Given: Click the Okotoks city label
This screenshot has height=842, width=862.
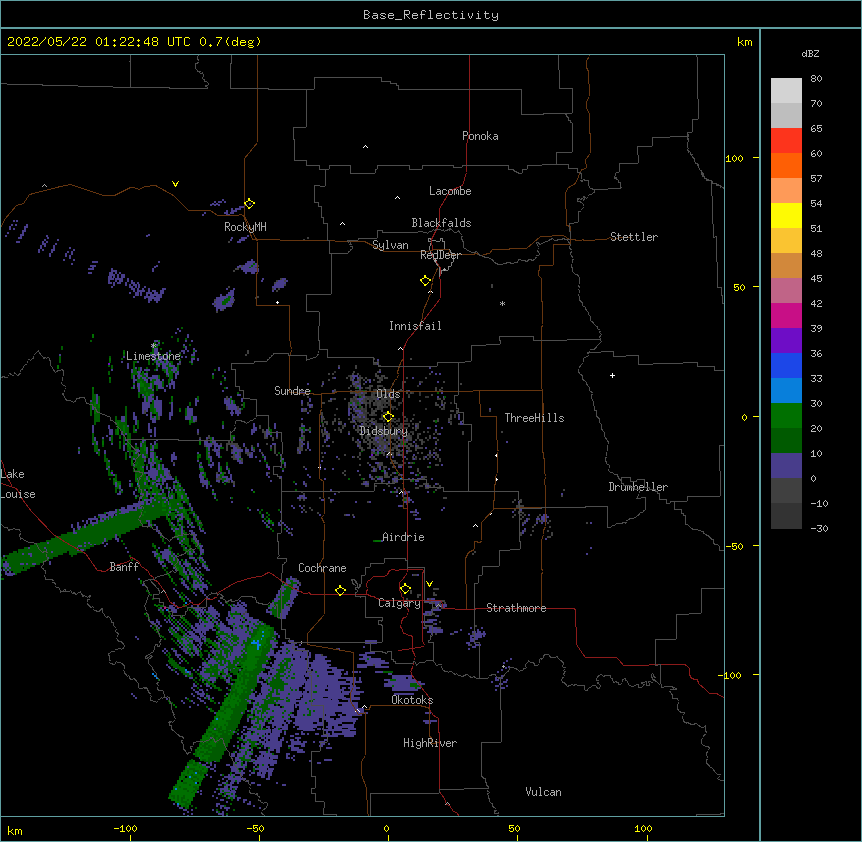Looking at the screenshot, I should pos(412,700).
